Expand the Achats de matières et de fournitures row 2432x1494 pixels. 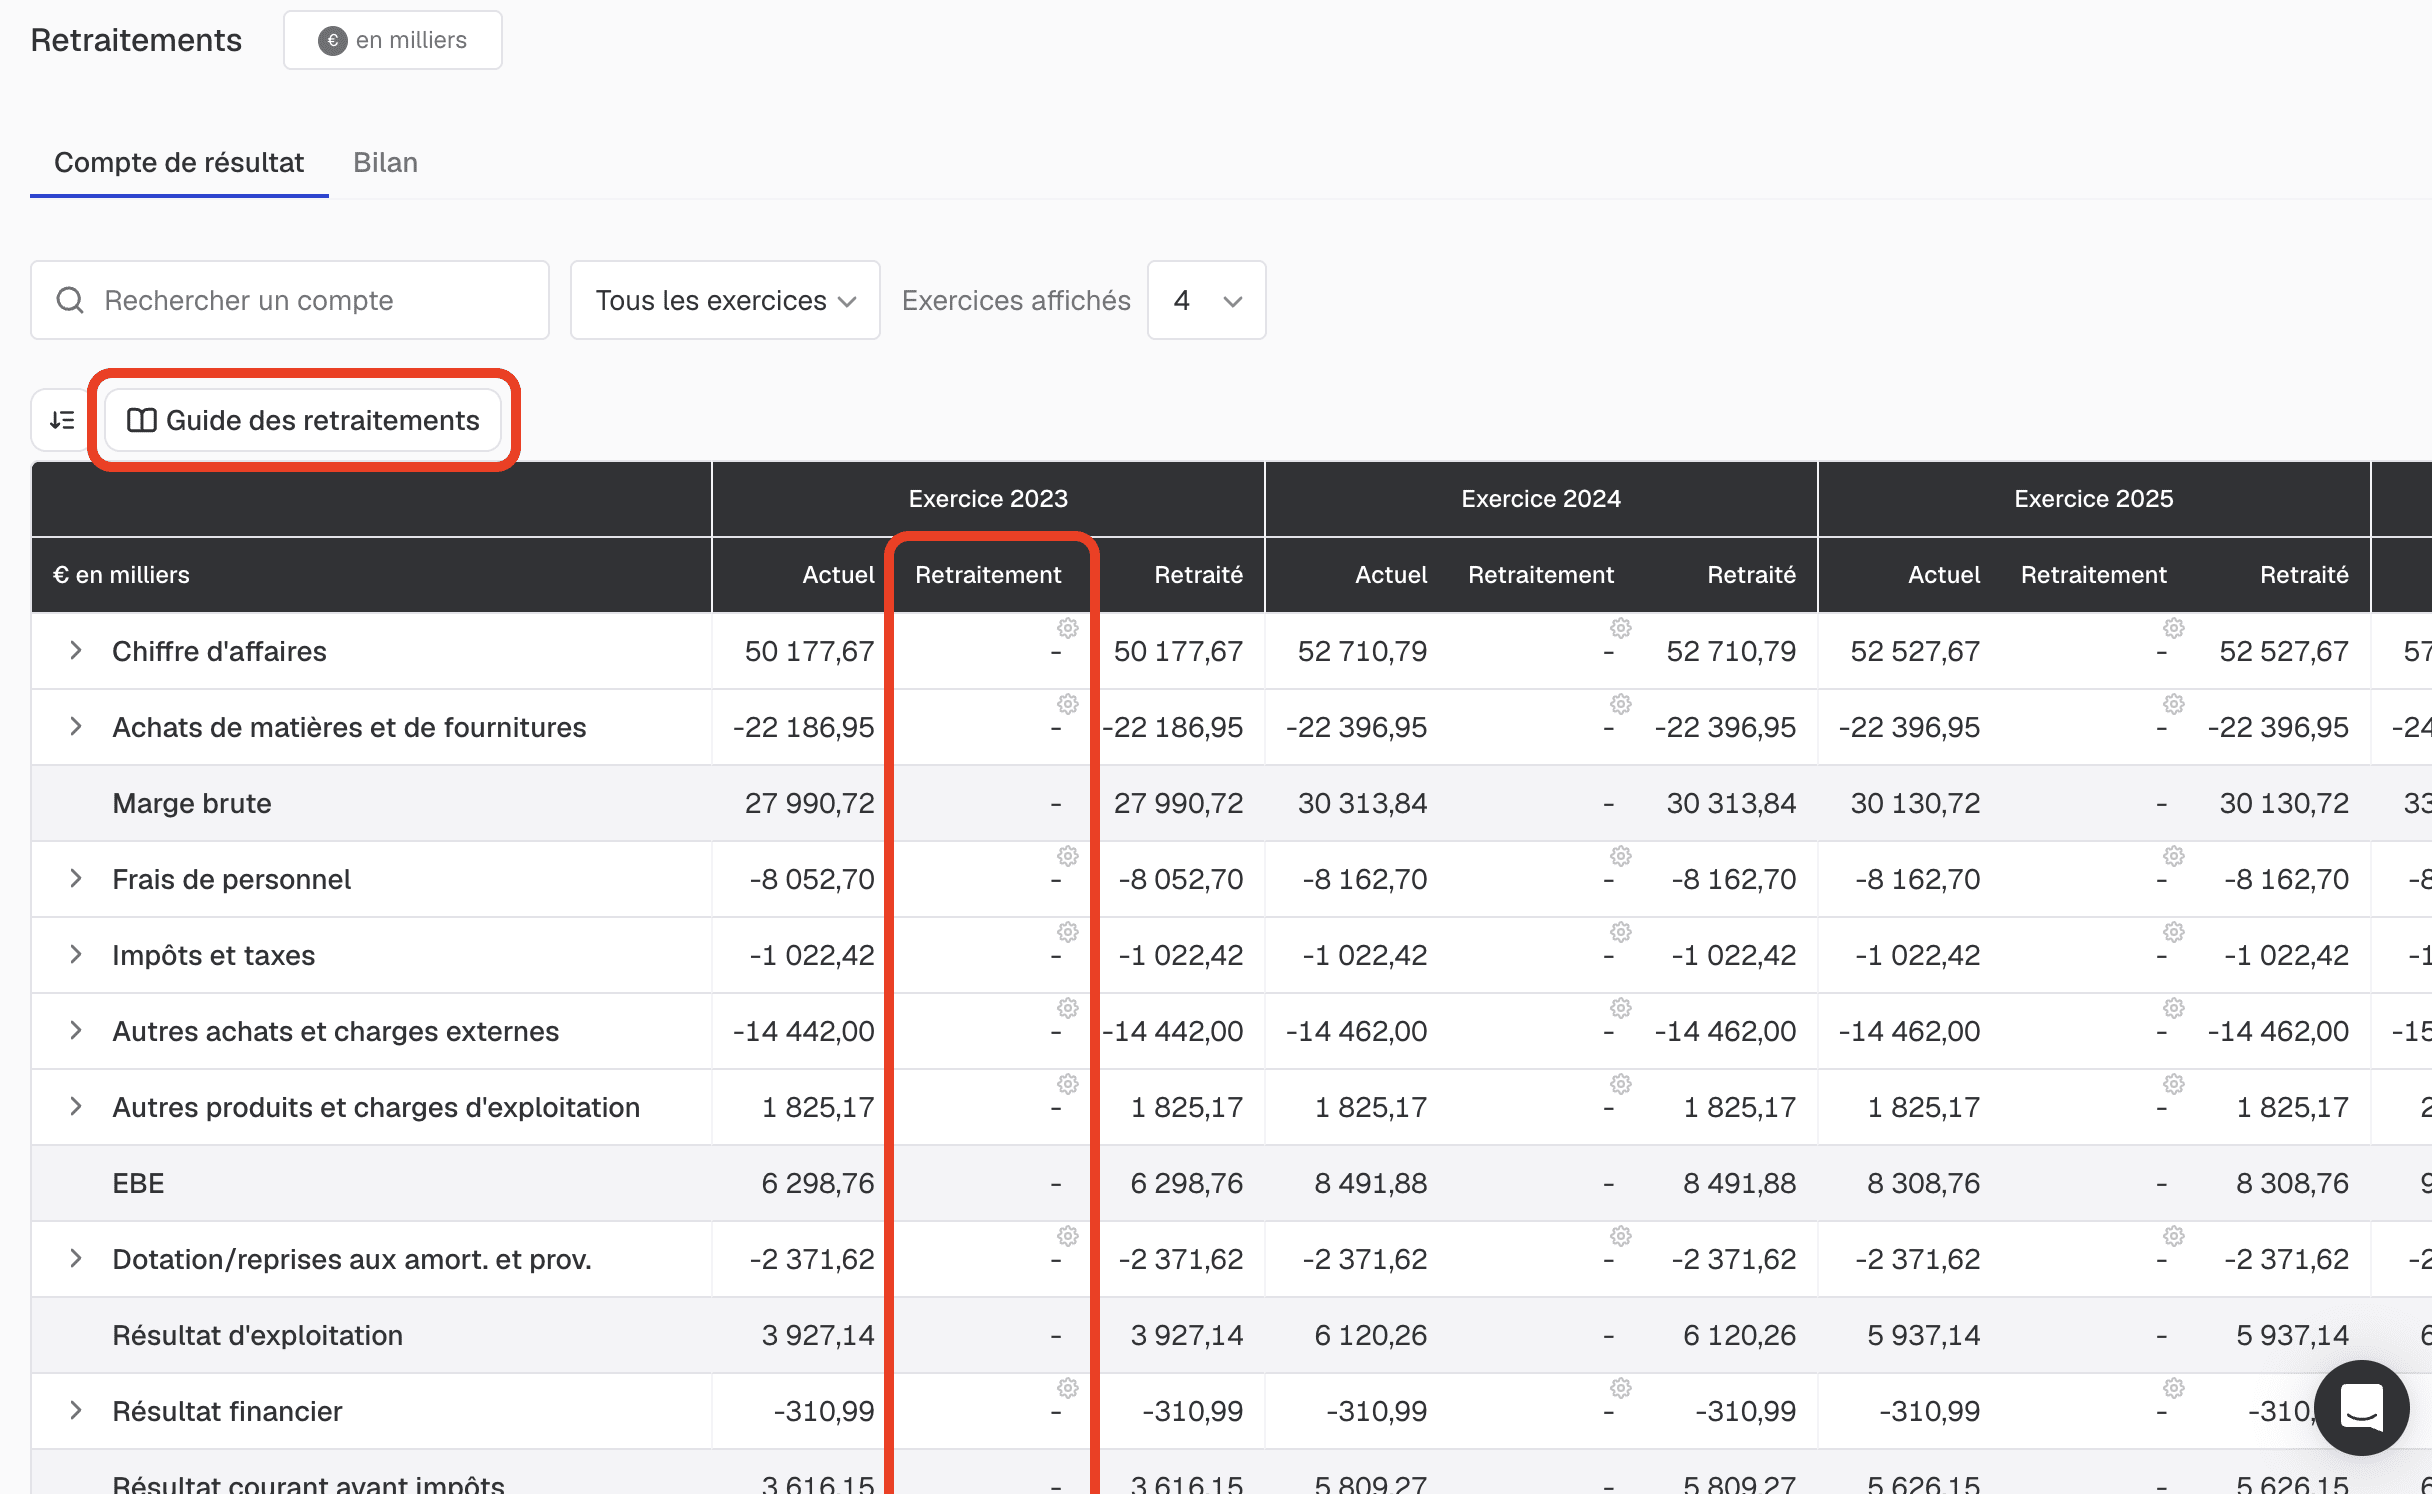76,727
